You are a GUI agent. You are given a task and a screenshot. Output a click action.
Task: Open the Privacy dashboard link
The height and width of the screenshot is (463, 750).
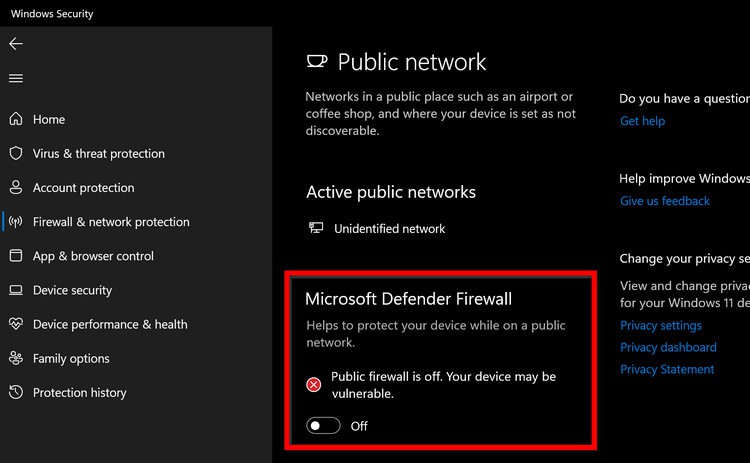(668, 347)
